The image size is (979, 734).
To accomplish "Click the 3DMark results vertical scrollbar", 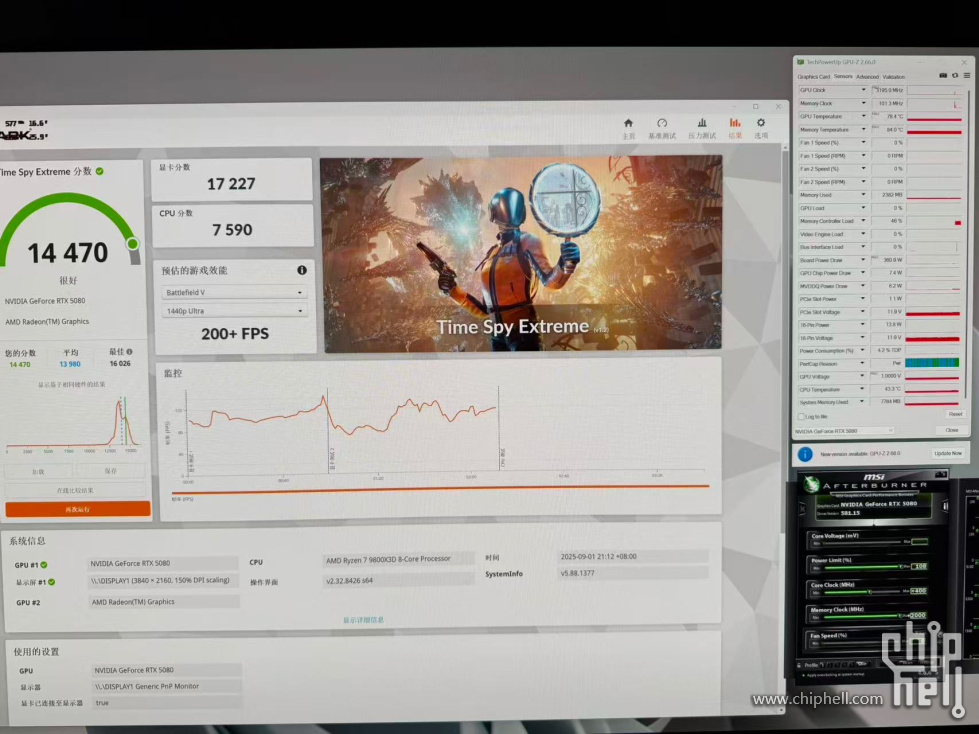I will pyautogui.click(x=785, y=428).
